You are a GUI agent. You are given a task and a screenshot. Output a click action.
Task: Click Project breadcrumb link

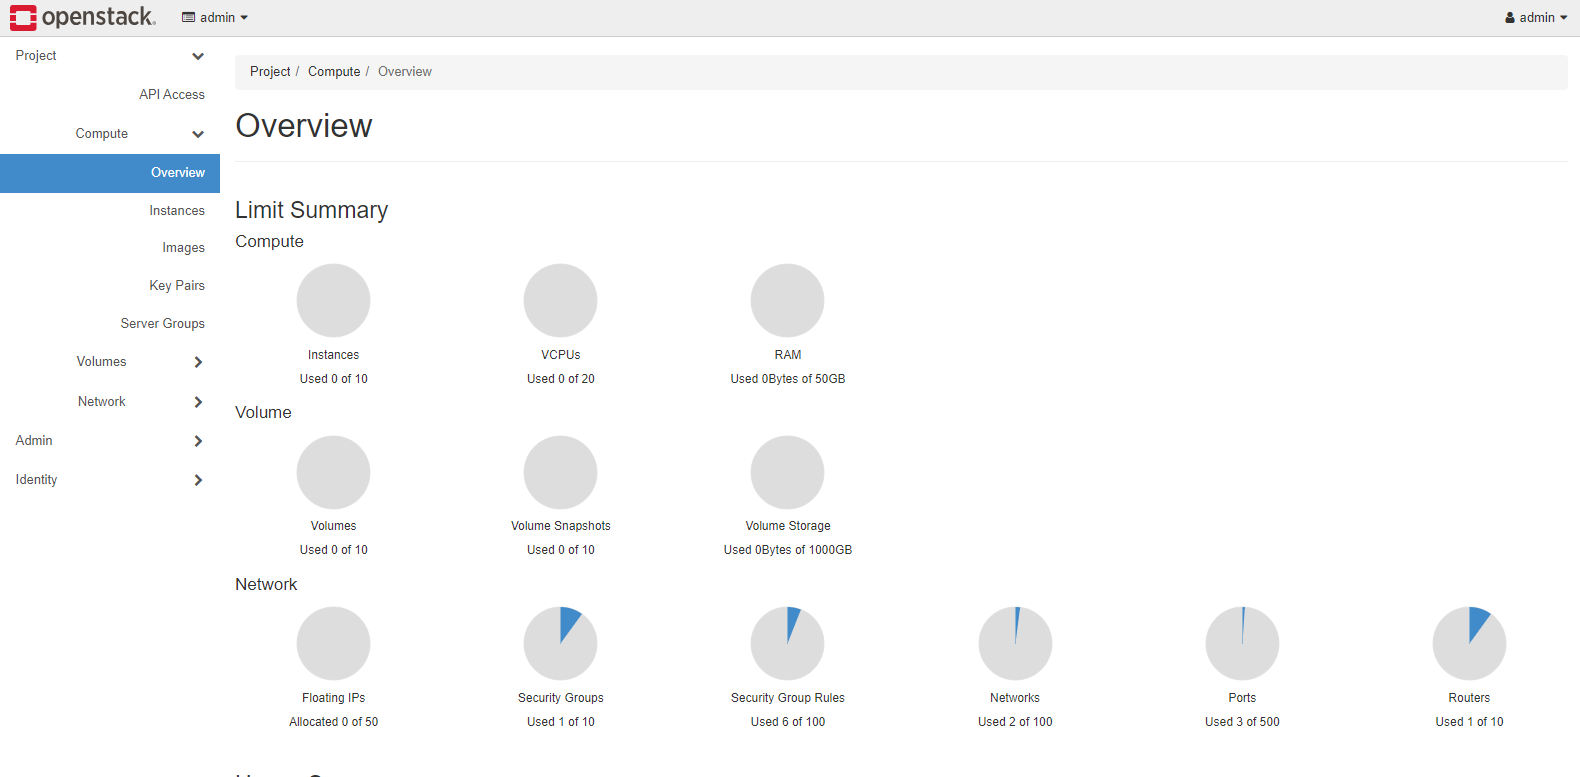(270, 72)
